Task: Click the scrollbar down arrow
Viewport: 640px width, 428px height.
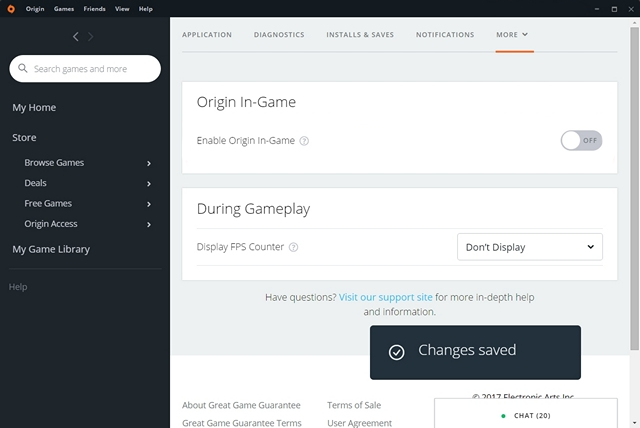Action: click(634, 424)
